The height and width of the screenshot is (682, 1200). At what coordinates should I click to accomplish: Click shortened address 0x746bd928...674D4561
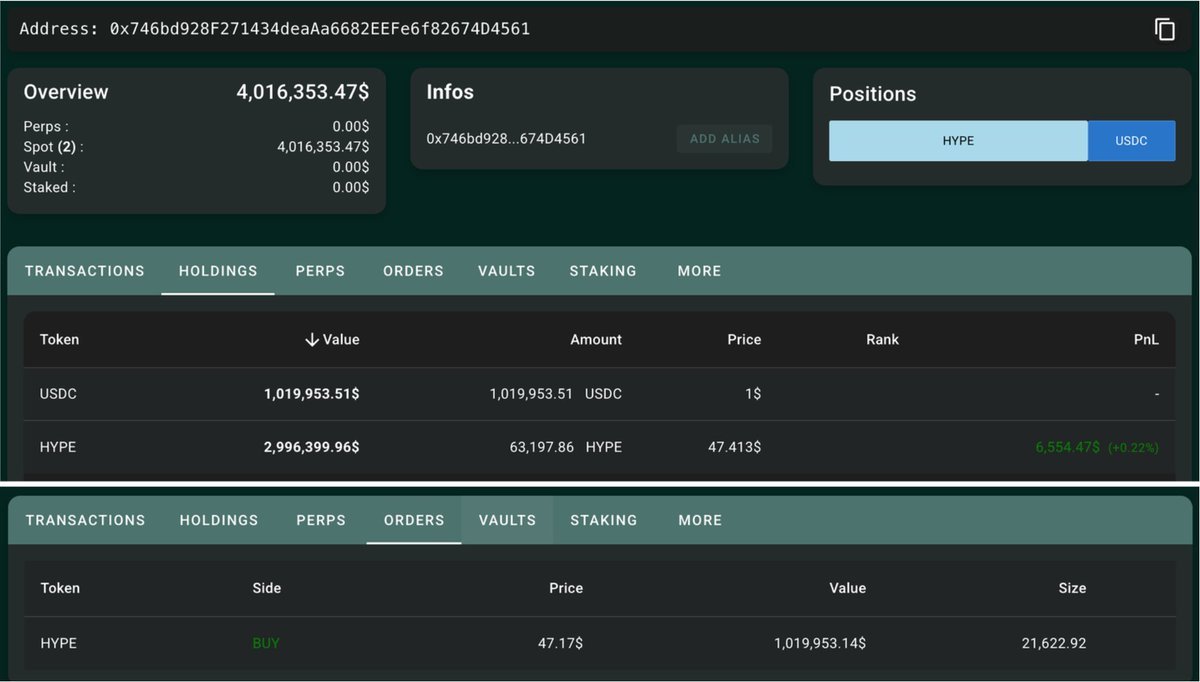pos(506,139)
